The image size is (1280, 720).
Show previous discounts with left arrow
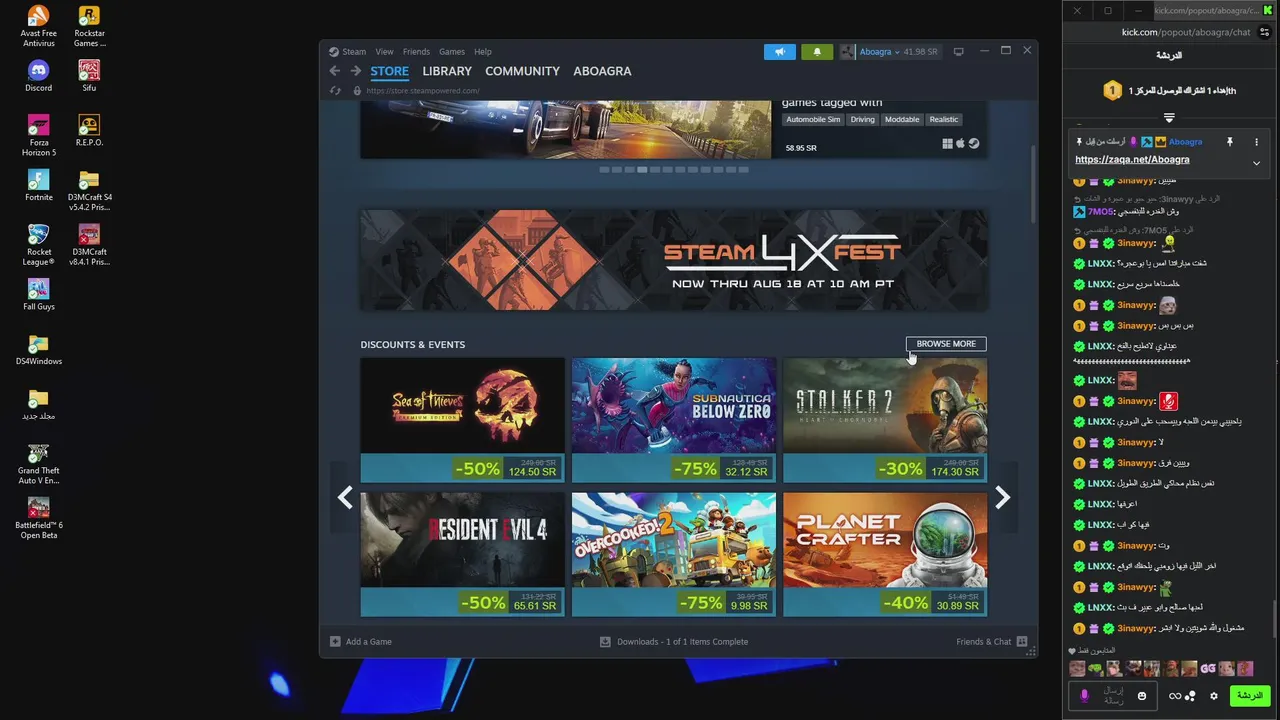(345, 497)
